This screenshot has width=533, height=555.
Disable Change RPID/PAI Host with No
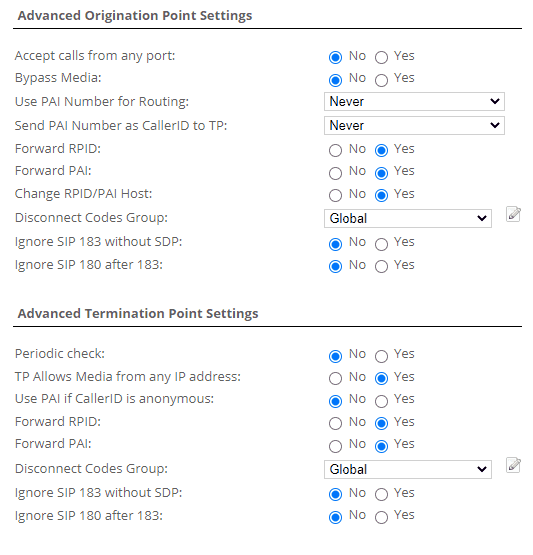[x=336, y=195]
